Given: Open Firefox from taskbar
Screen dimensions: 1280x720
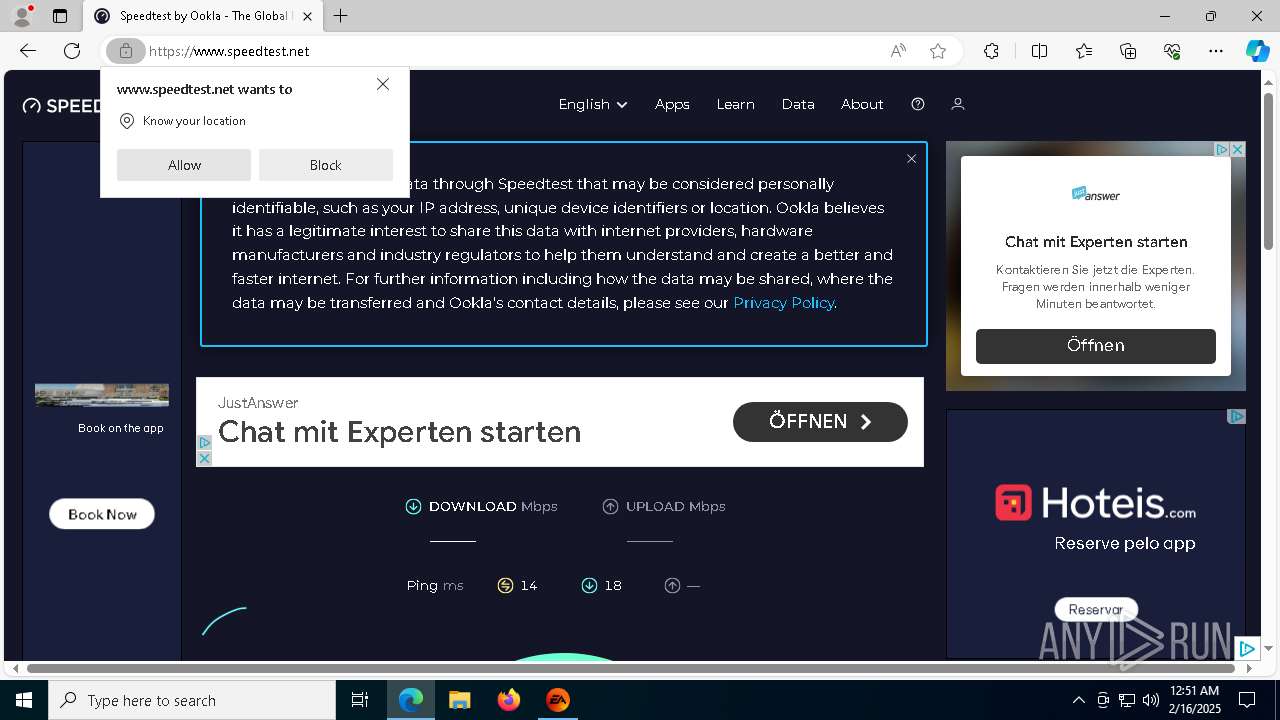Looking at the screenshot, I should [x=509, y=700].
